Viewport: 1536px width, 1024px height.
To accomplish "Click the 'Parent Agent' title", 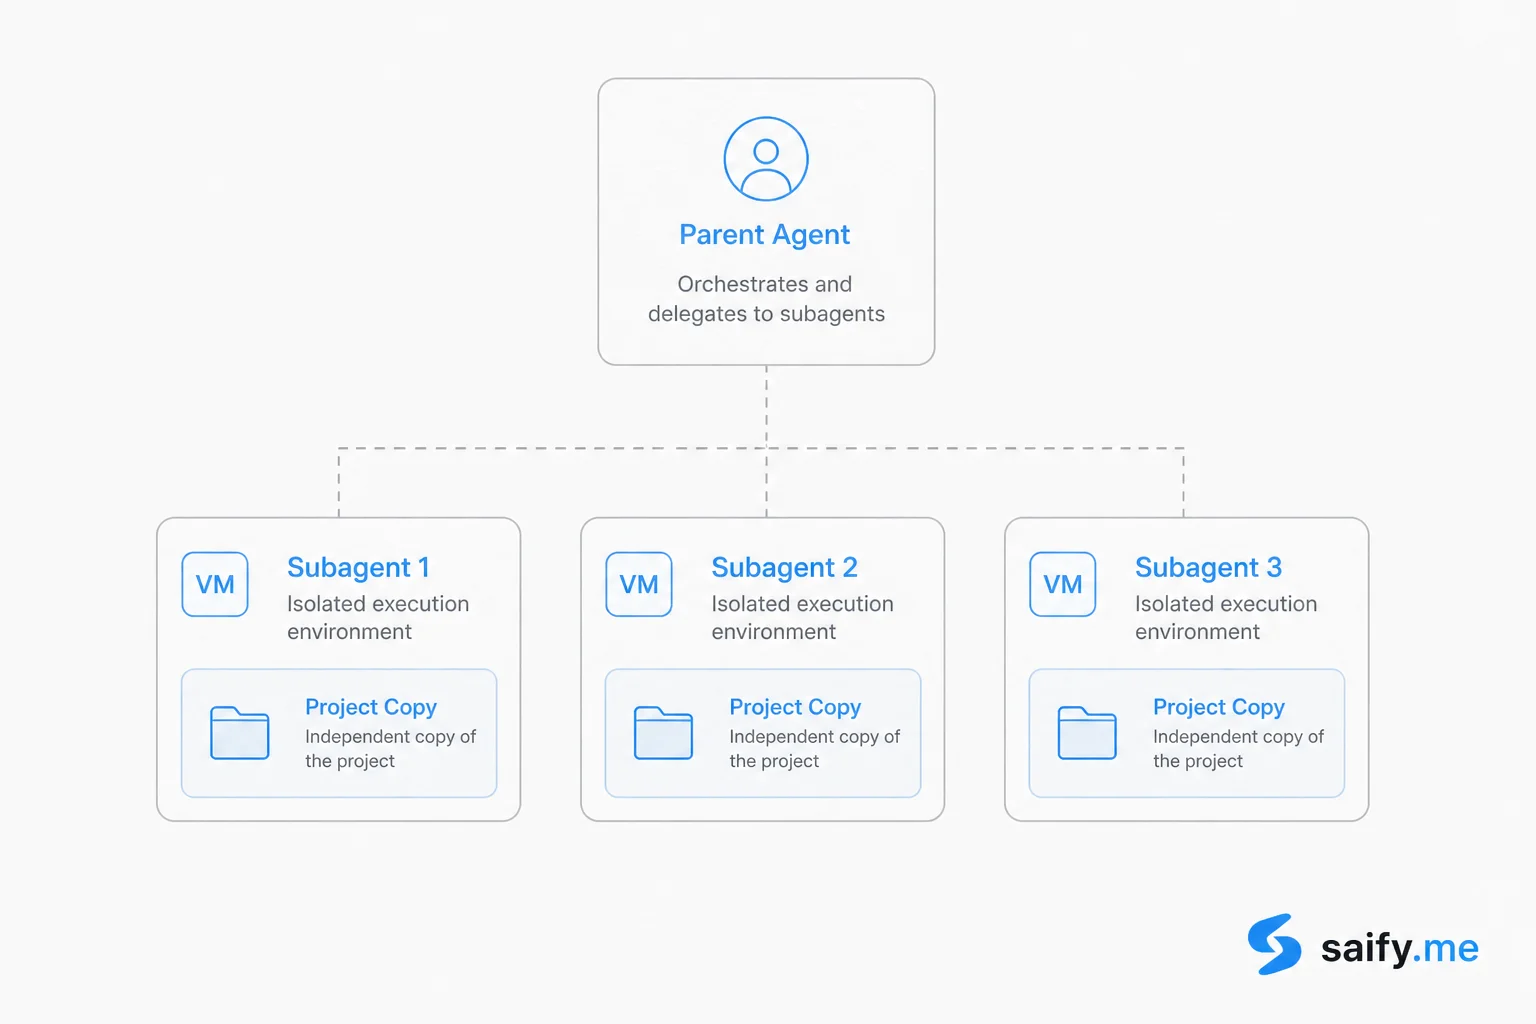I will pyautogui.click(x=765, y=235).
